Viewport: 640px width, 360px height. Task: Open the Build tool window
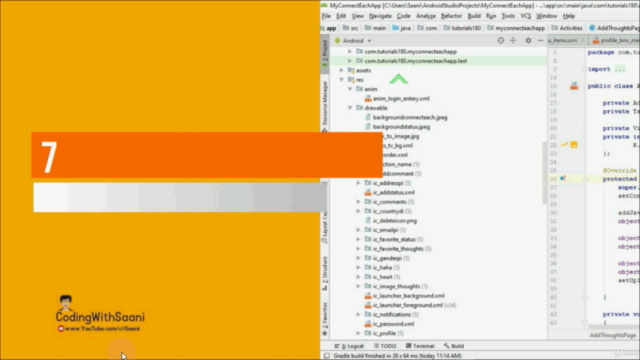click(454, 346)
